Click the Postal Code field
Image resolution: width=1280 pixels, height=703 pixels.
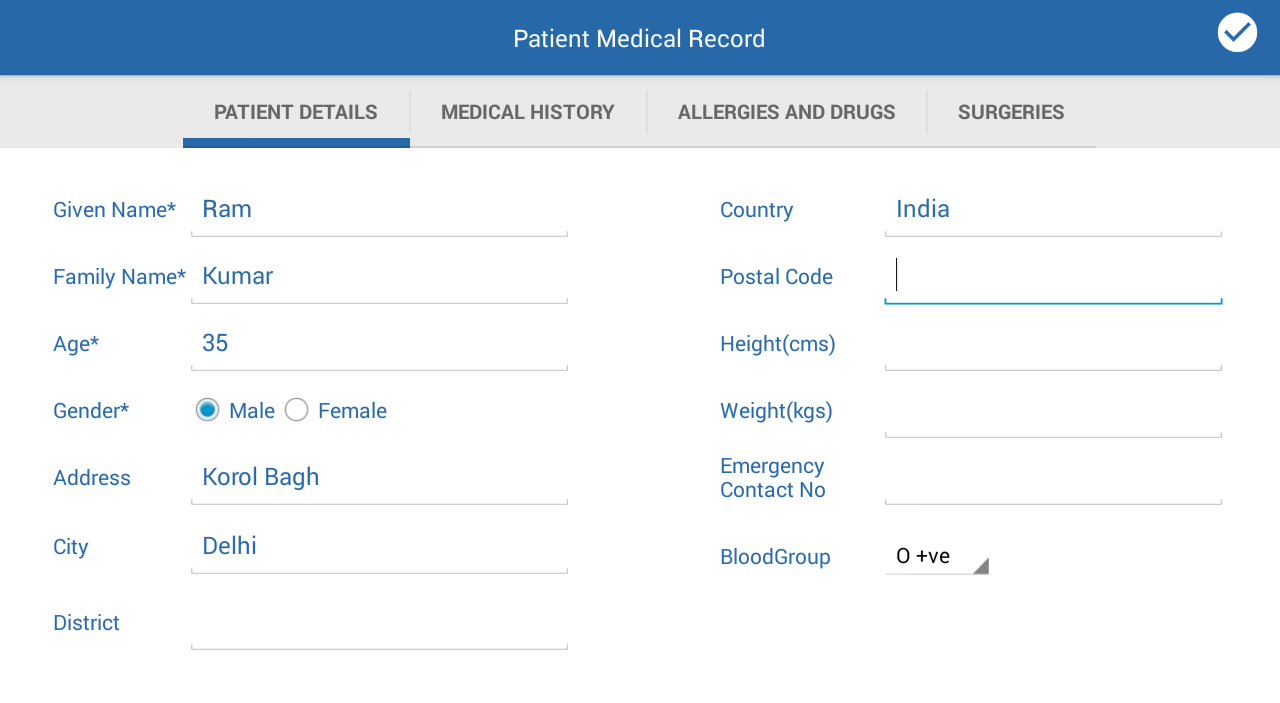[x=1053, y=277]
